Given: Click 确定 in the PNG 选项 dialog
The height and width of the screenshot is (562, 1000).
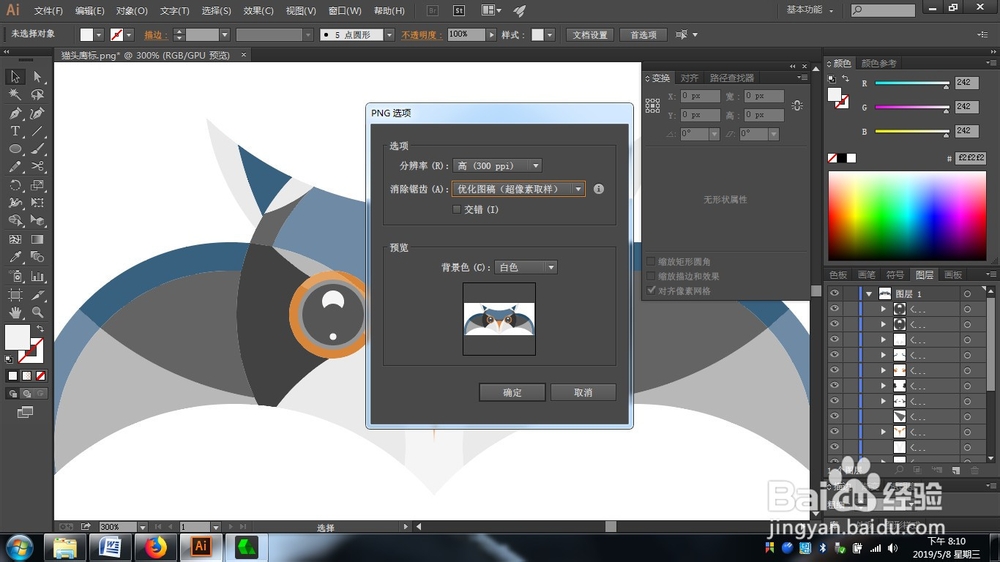Looking at the screenshot, I should (x=512, y=392).
